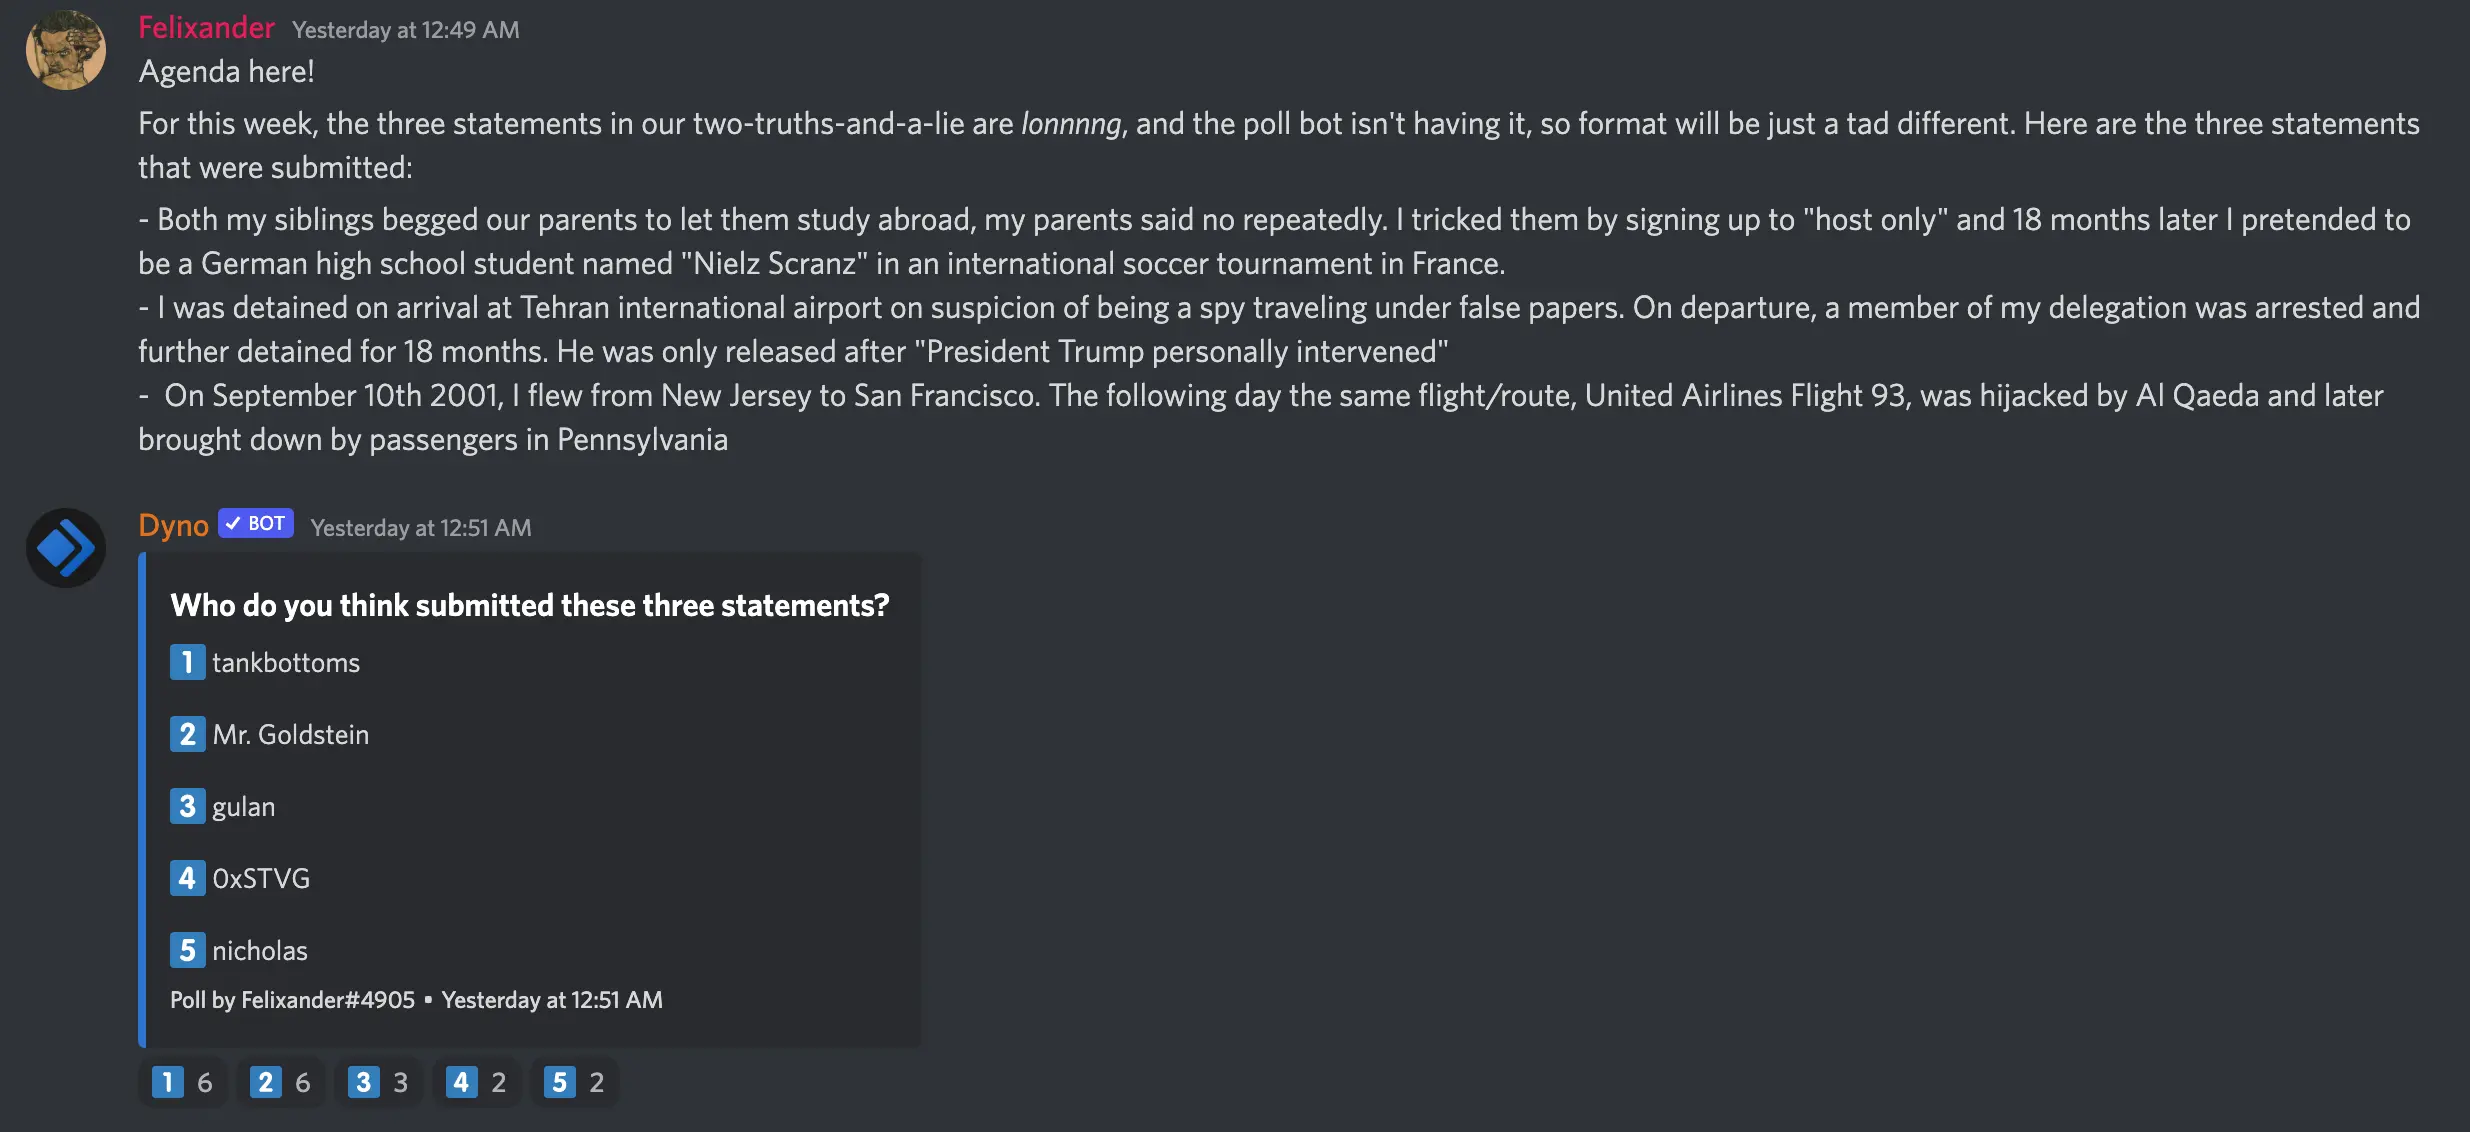Click the verified BOT badge

pos(256,524)
